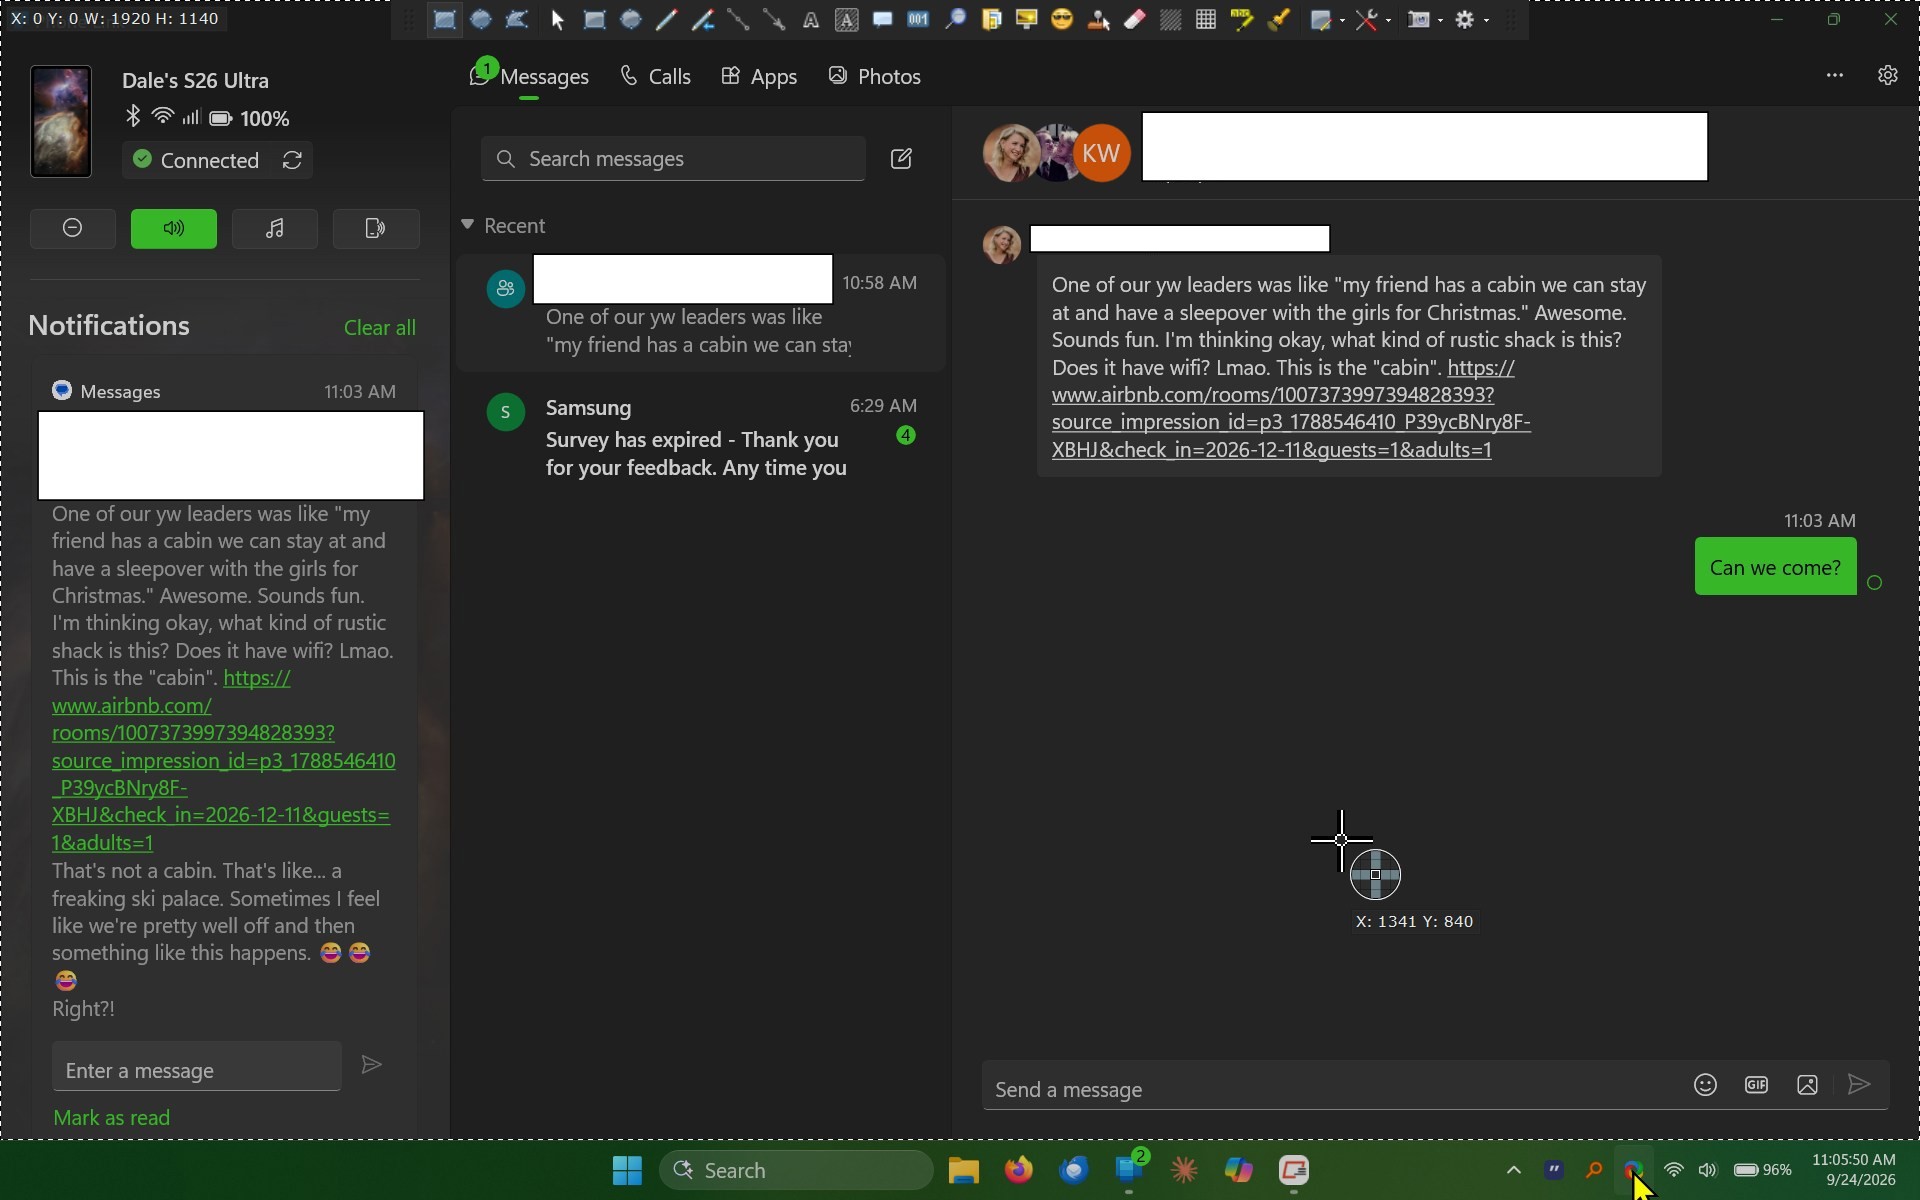Open the Phone Link settings gear
1920x1200 pixels.
click(1888, 75)
